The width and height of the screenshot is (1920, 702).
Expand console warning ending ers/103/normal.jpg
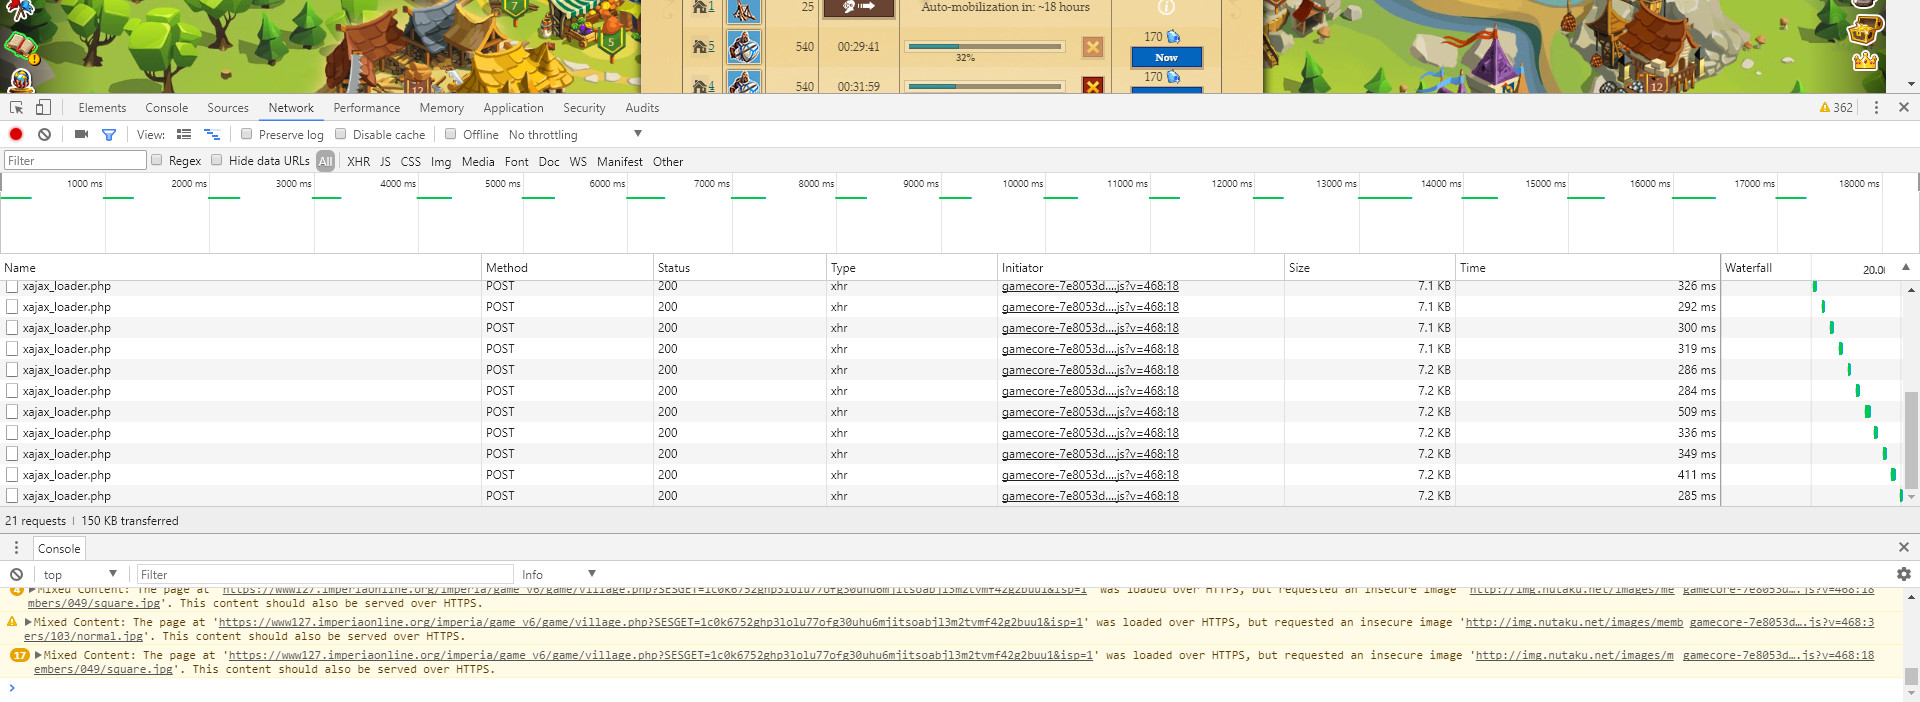point(29,622)
